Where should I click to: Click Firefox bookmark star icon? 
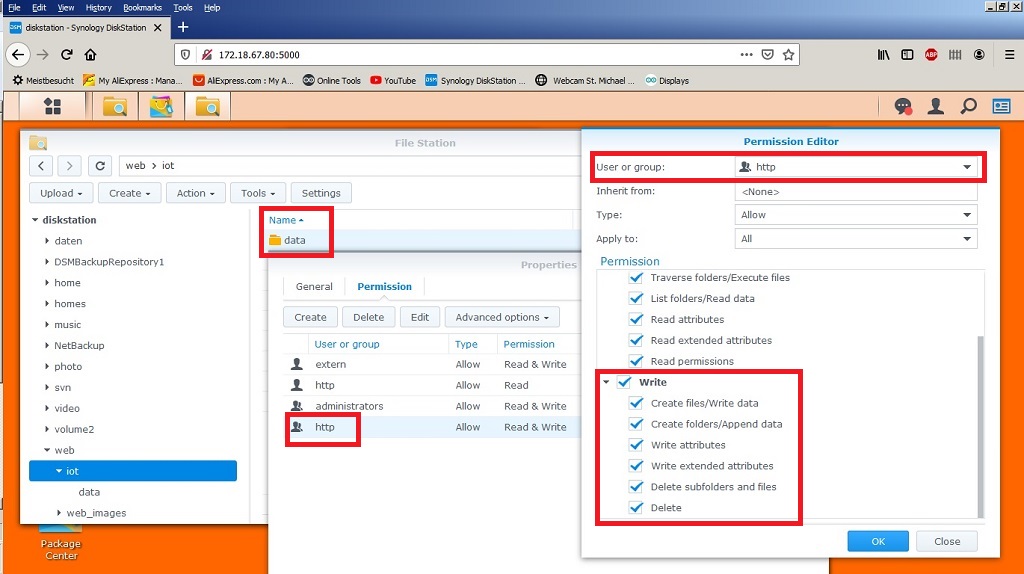(789, 55)
